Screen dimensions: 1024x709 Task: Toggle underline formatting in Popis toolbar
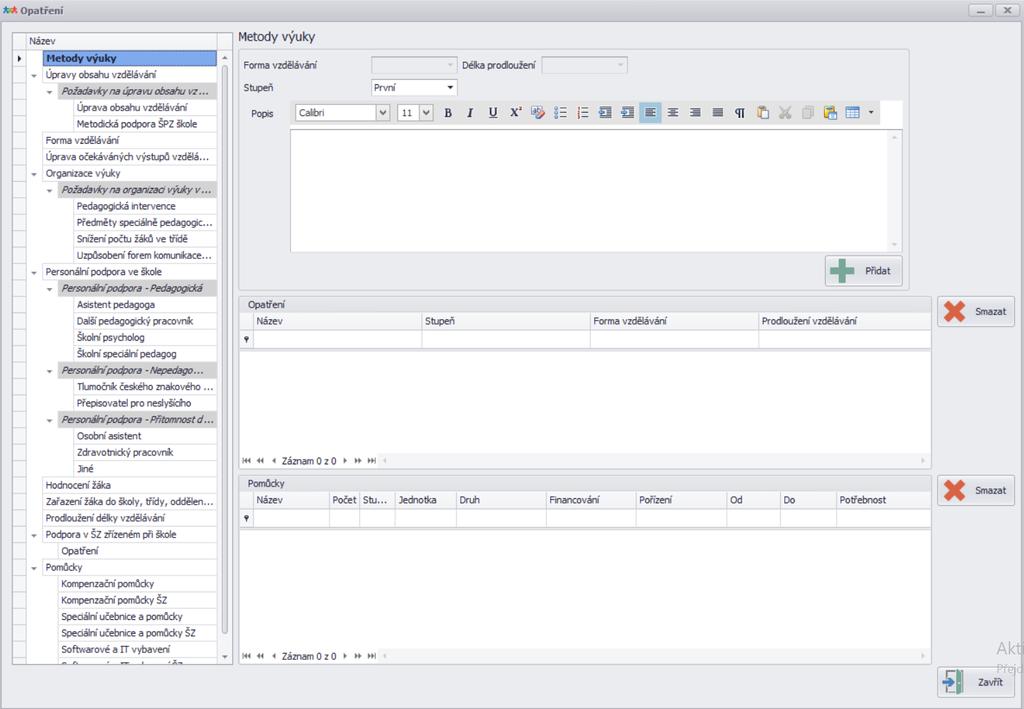(x=493, y=113)
